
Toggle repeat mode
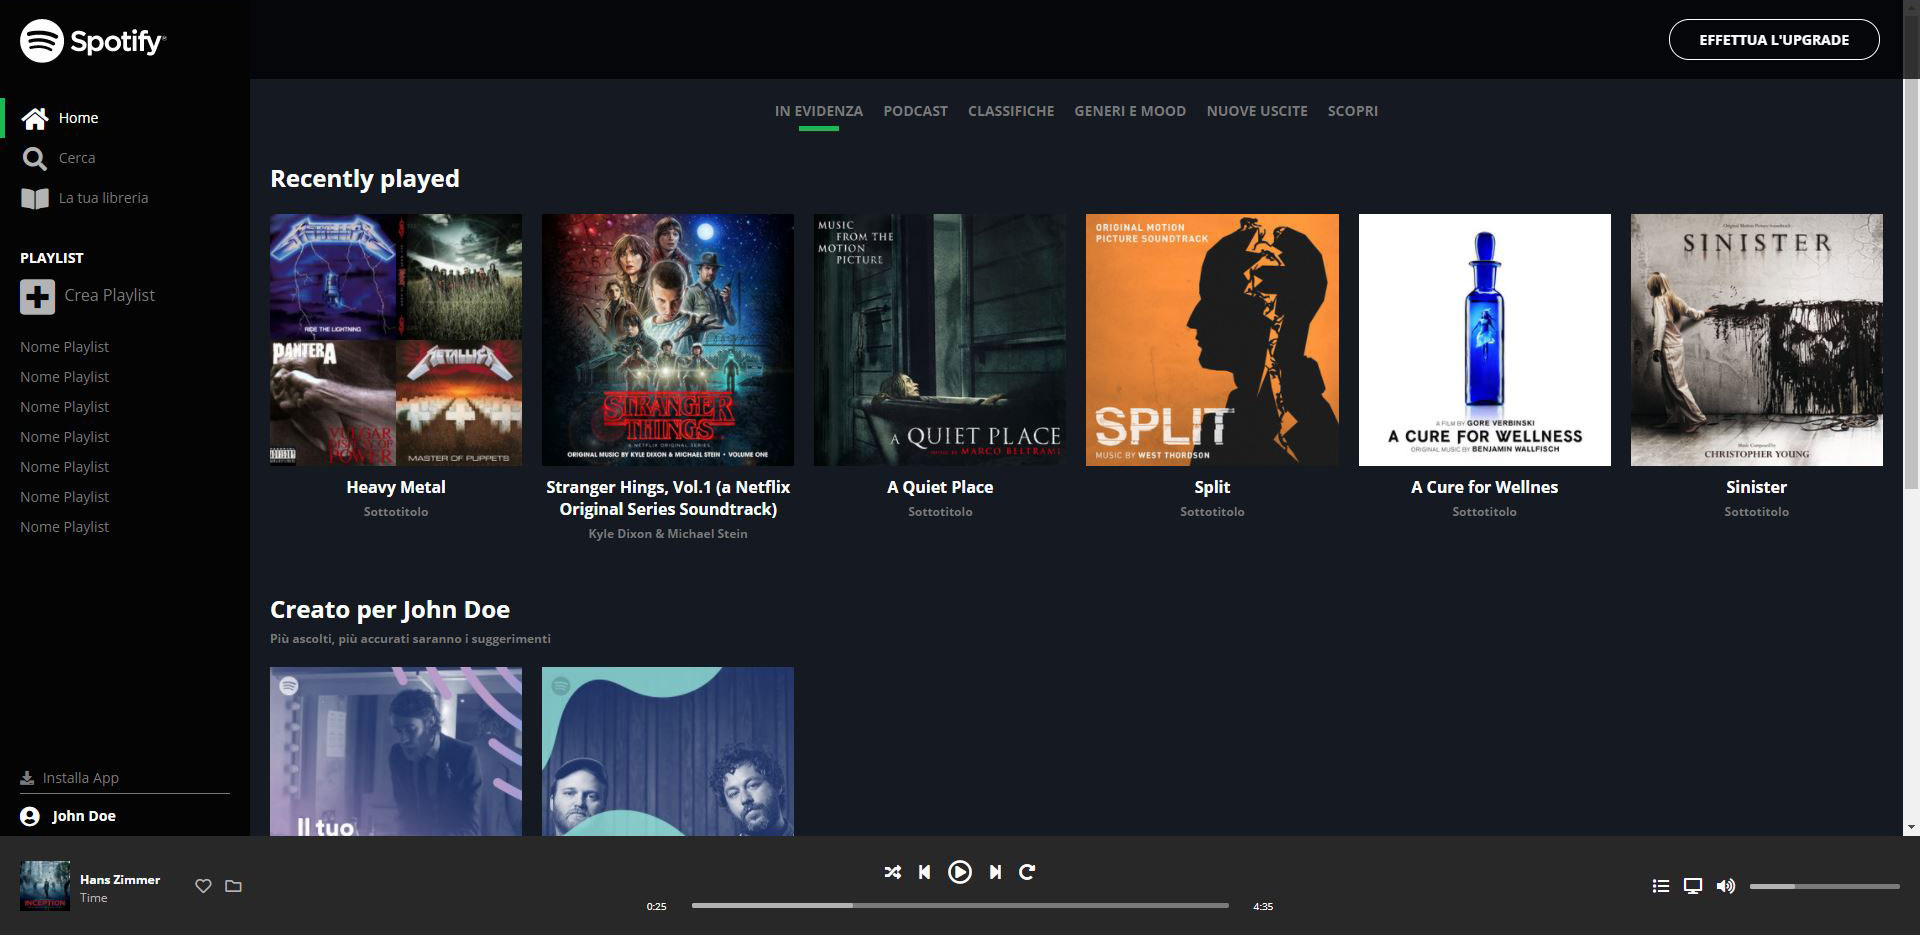tap(1027, 872)
